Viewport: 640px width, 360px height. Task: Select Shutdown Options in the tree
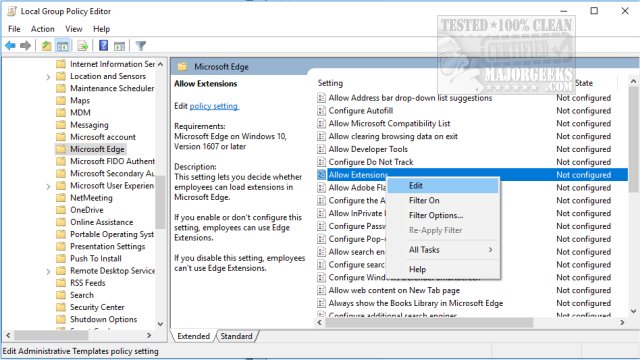click(103, 319)
